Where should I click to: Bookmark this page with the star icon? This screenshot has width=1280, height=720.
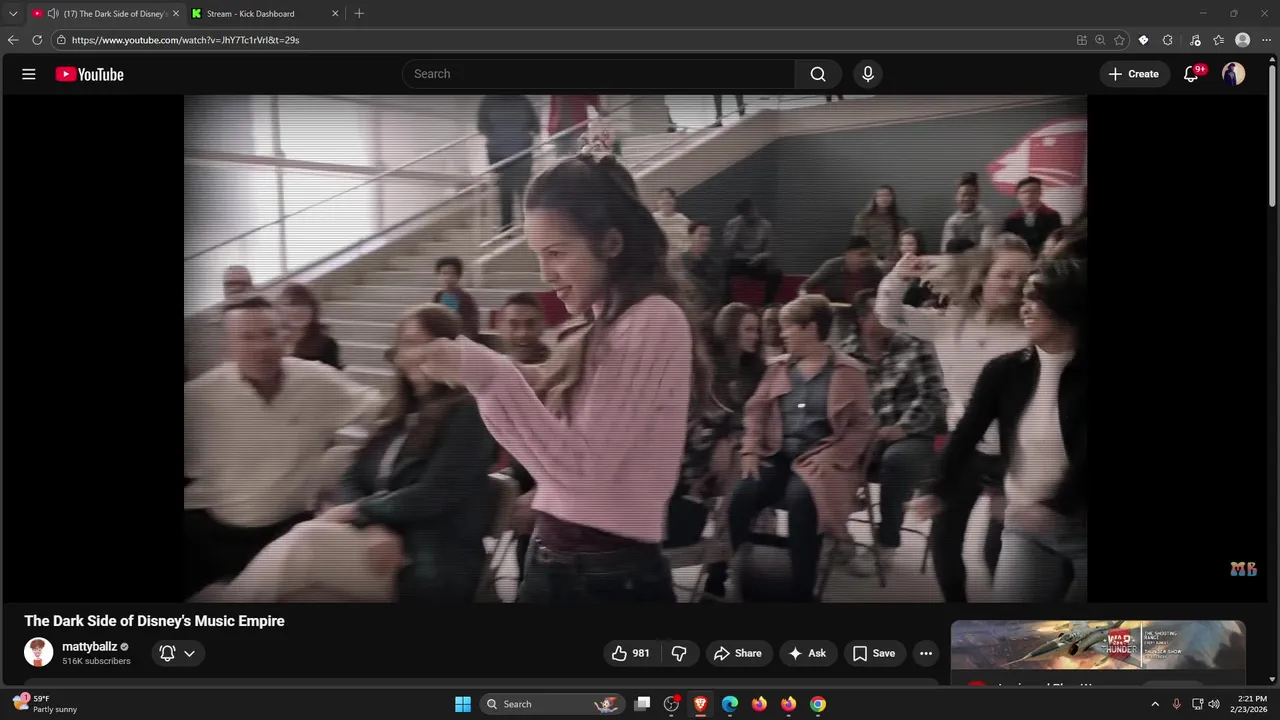[1119, 40]
